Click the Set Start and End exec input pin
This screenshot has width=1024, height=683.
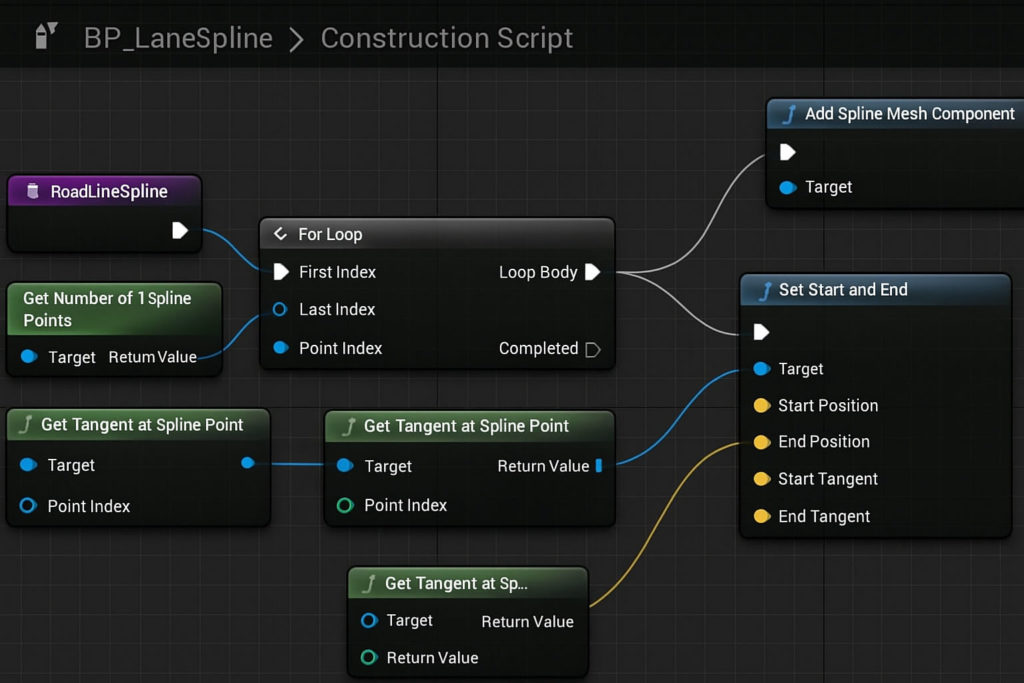coord(761,331)
